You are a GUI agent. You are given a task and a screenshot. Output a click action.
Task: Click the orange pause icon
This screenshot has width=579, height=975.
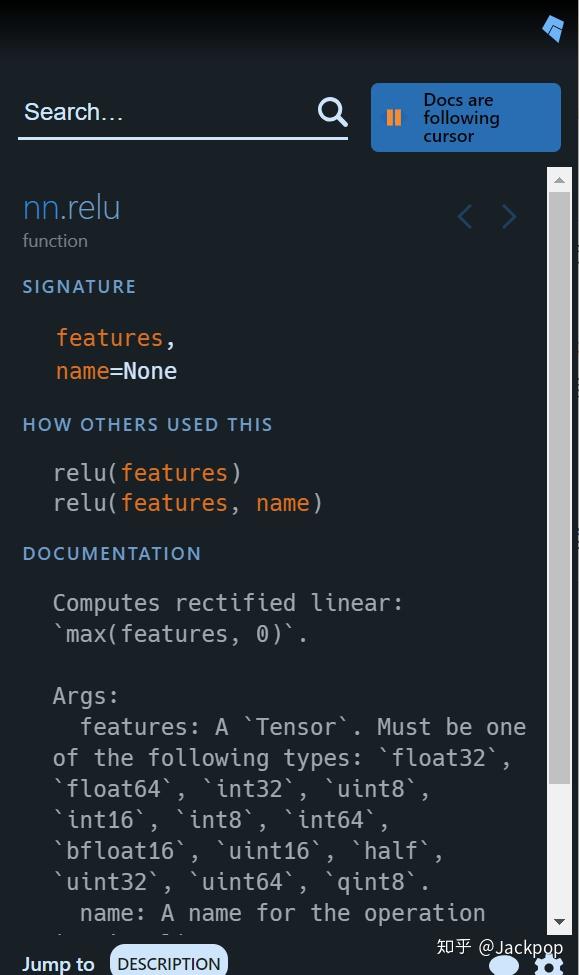tap(394, 118)
